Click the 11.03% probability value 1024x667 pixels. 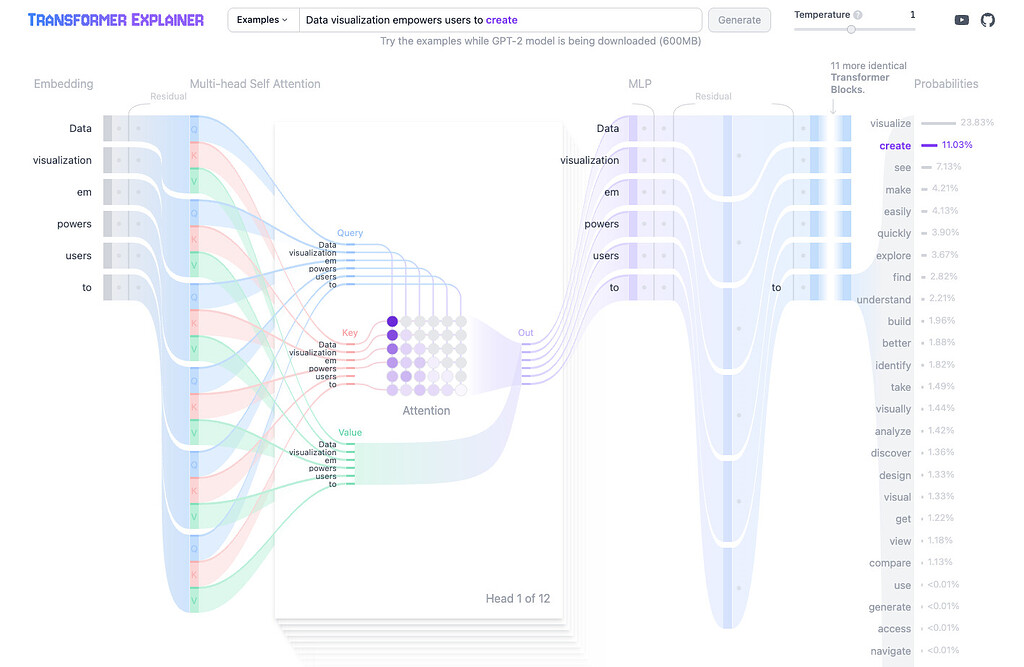click(x=957, y=144)
